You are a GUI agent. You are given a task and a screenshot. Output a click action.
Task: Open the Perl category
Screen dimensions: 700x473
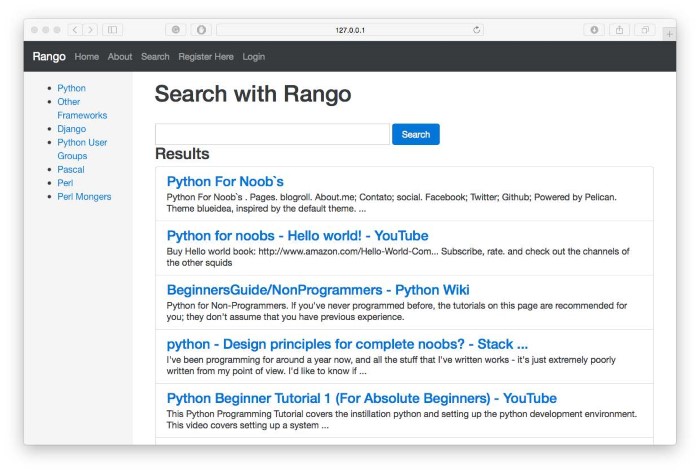[65, 183]
